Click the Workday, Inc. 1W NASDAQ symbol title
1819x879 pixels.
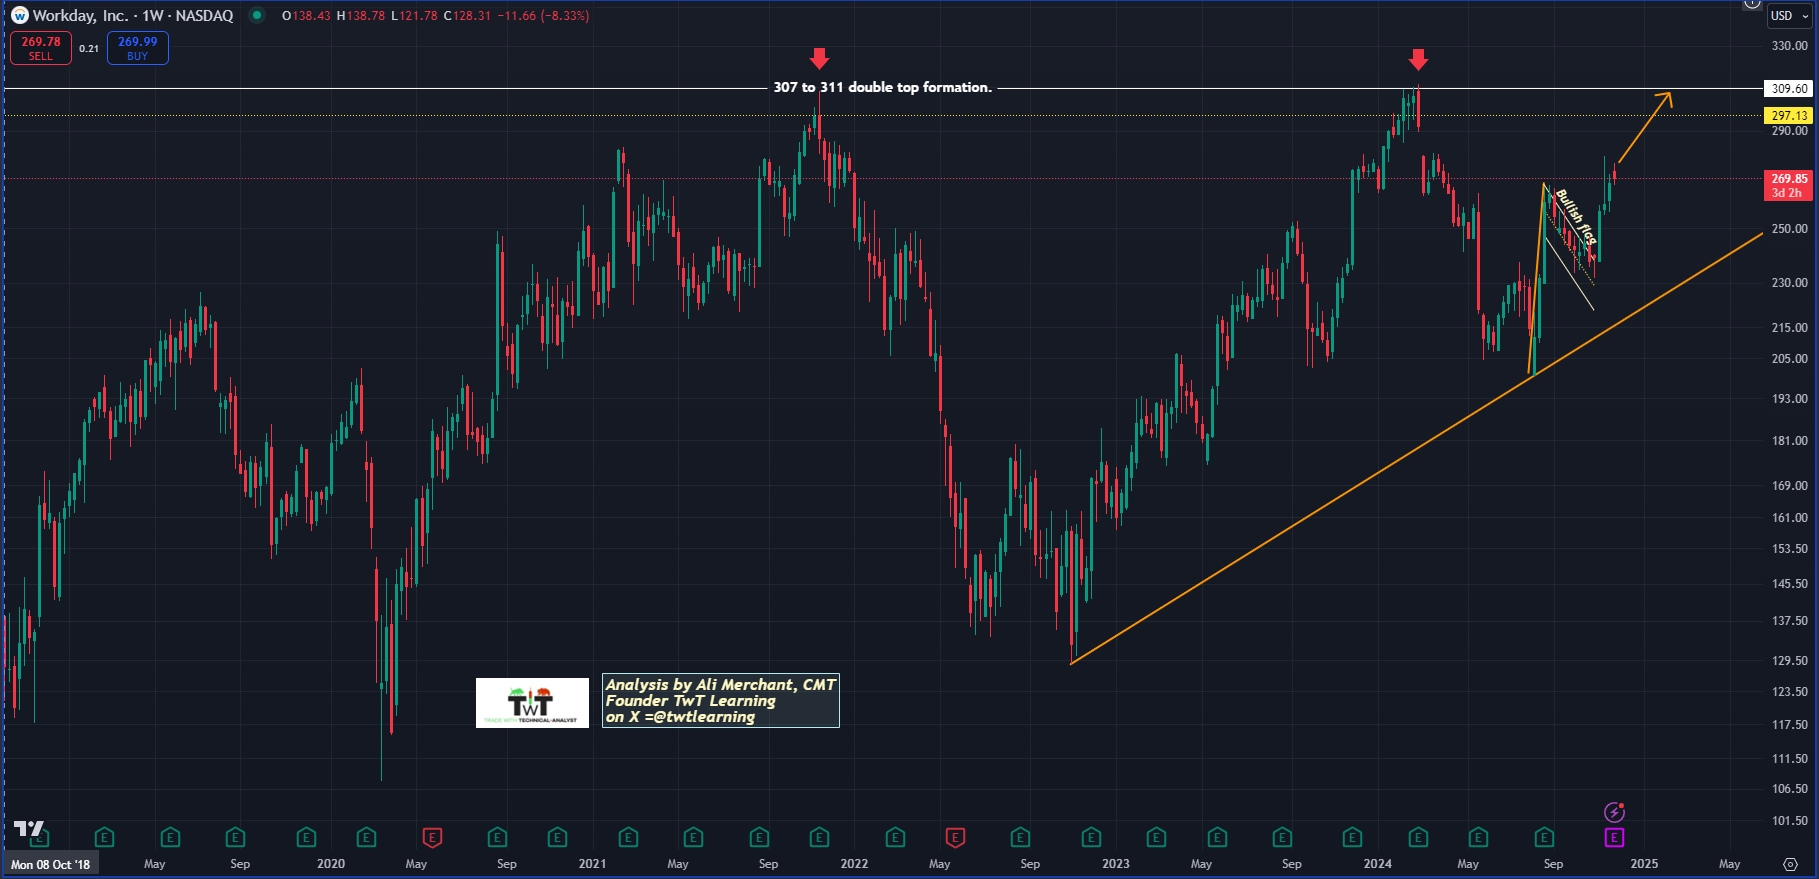133,16
